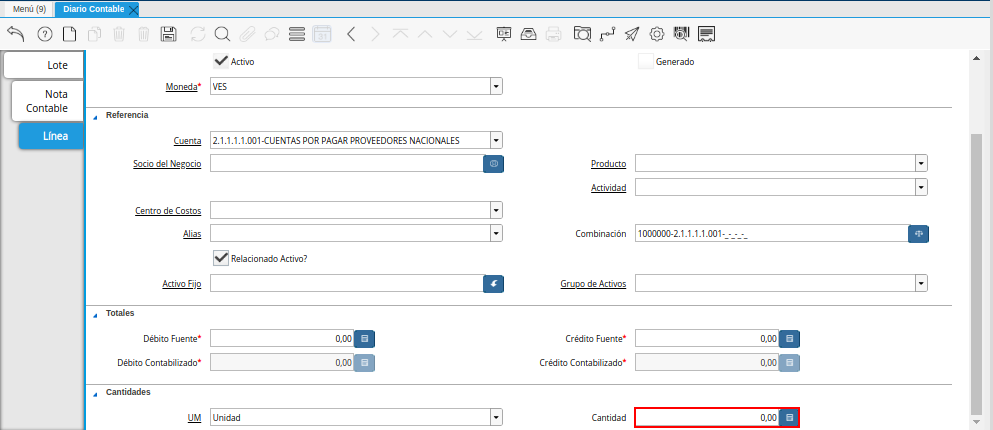Viewport: 993px width, 430px height.
Task: Open calculator for Débito Fuente
Action: click(365, 339)
